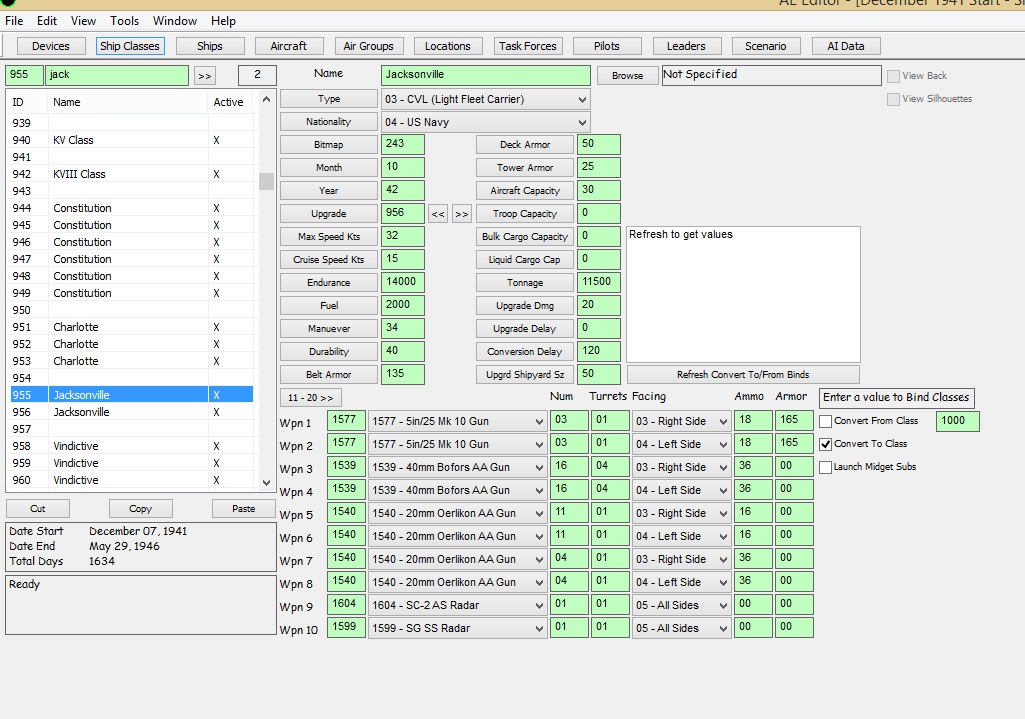Click the Max Speed Kts value field

[x=403, y=236]
